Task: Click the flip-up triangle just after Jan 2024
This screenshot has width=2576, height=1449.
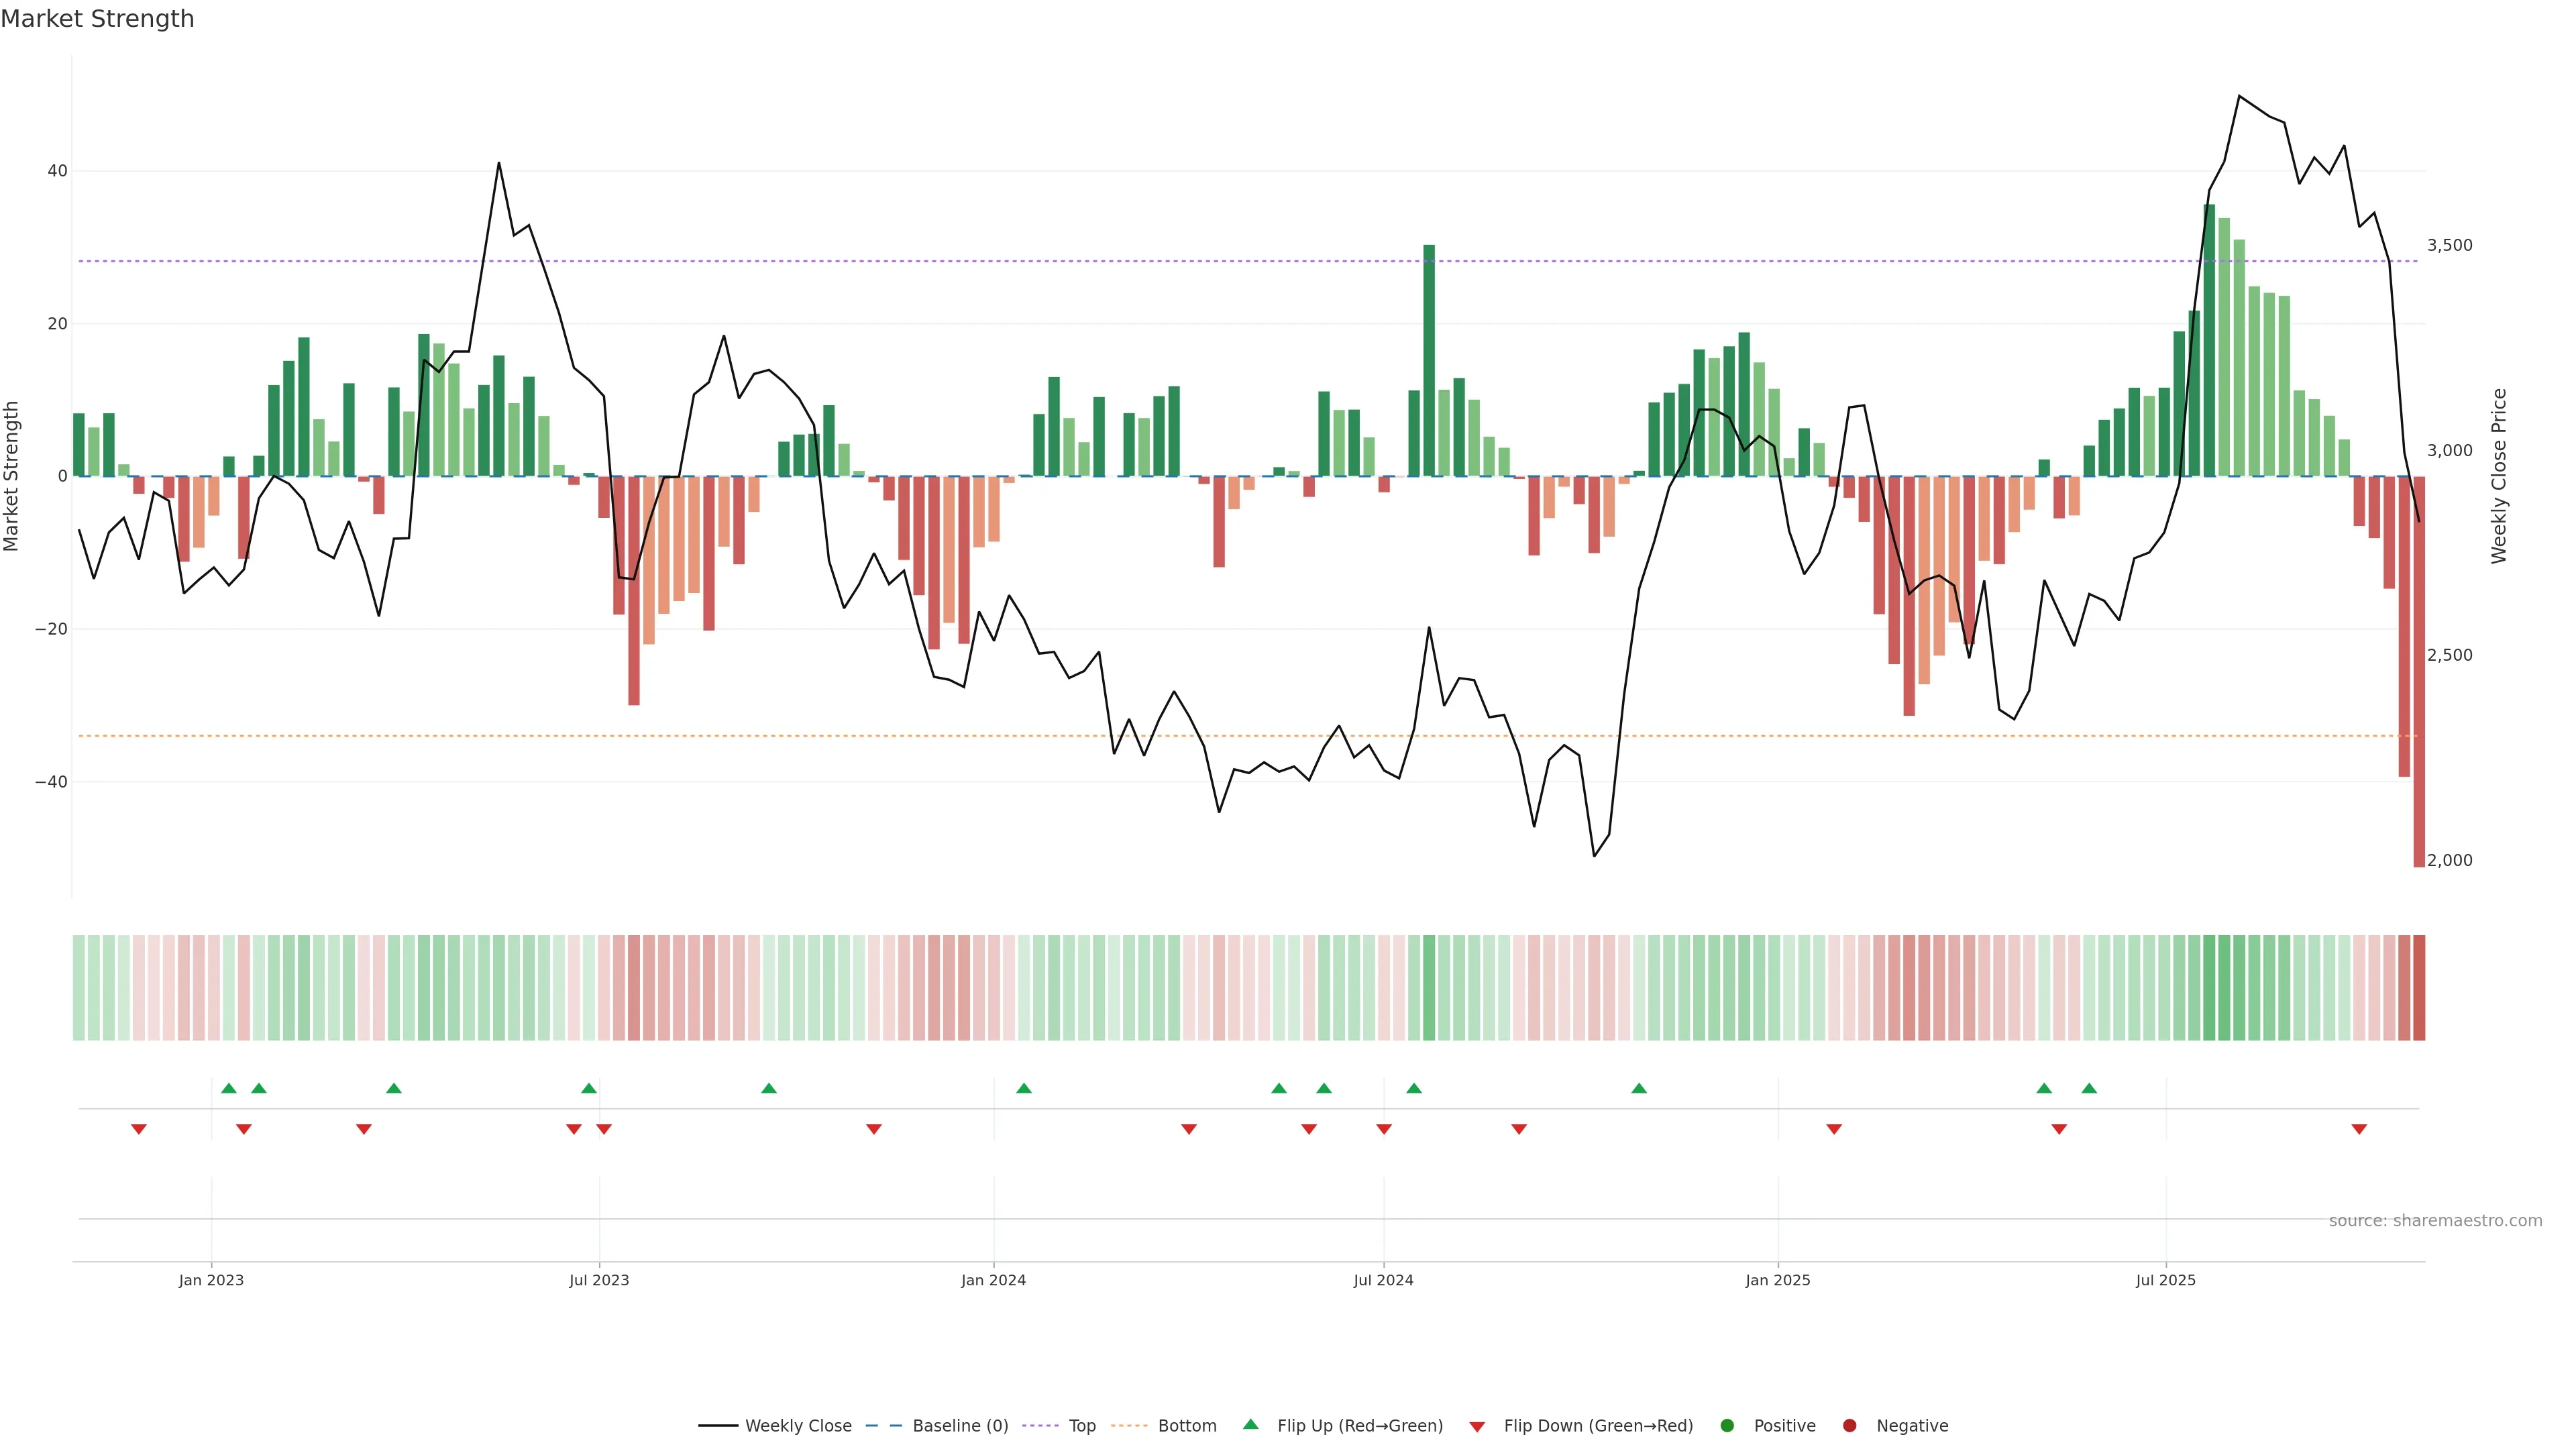Action: [x=1024, y=1088]
